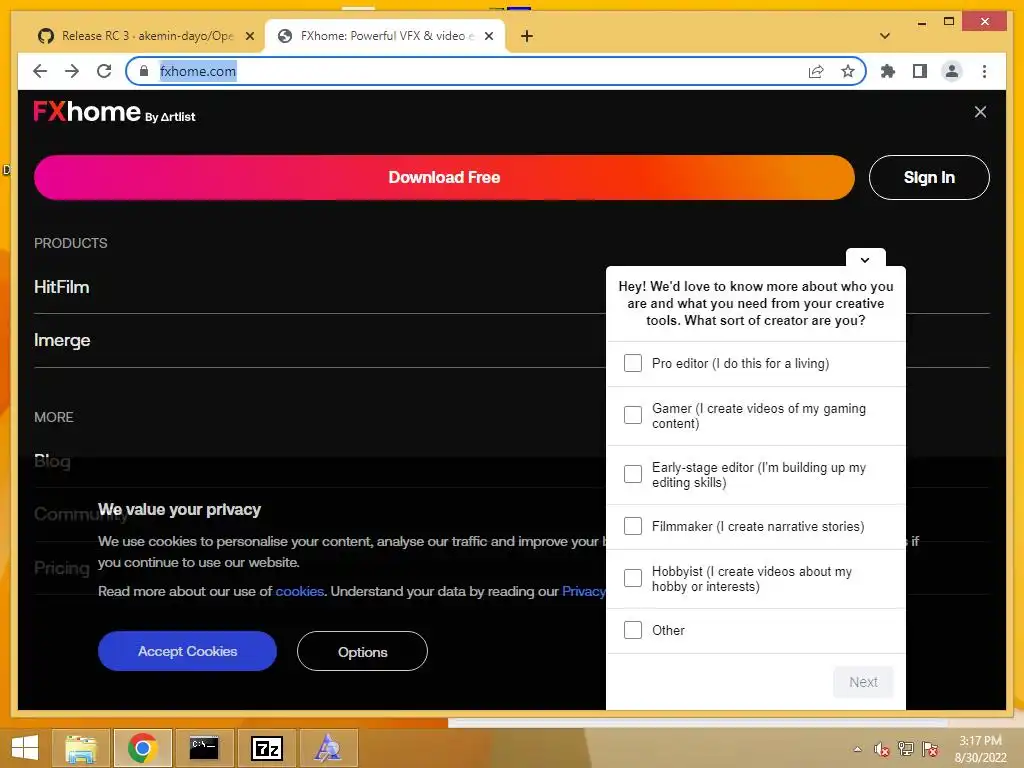Toggle the Chrome side panel
Viewport: 1024px width, 768px height.
pos(920,71)
